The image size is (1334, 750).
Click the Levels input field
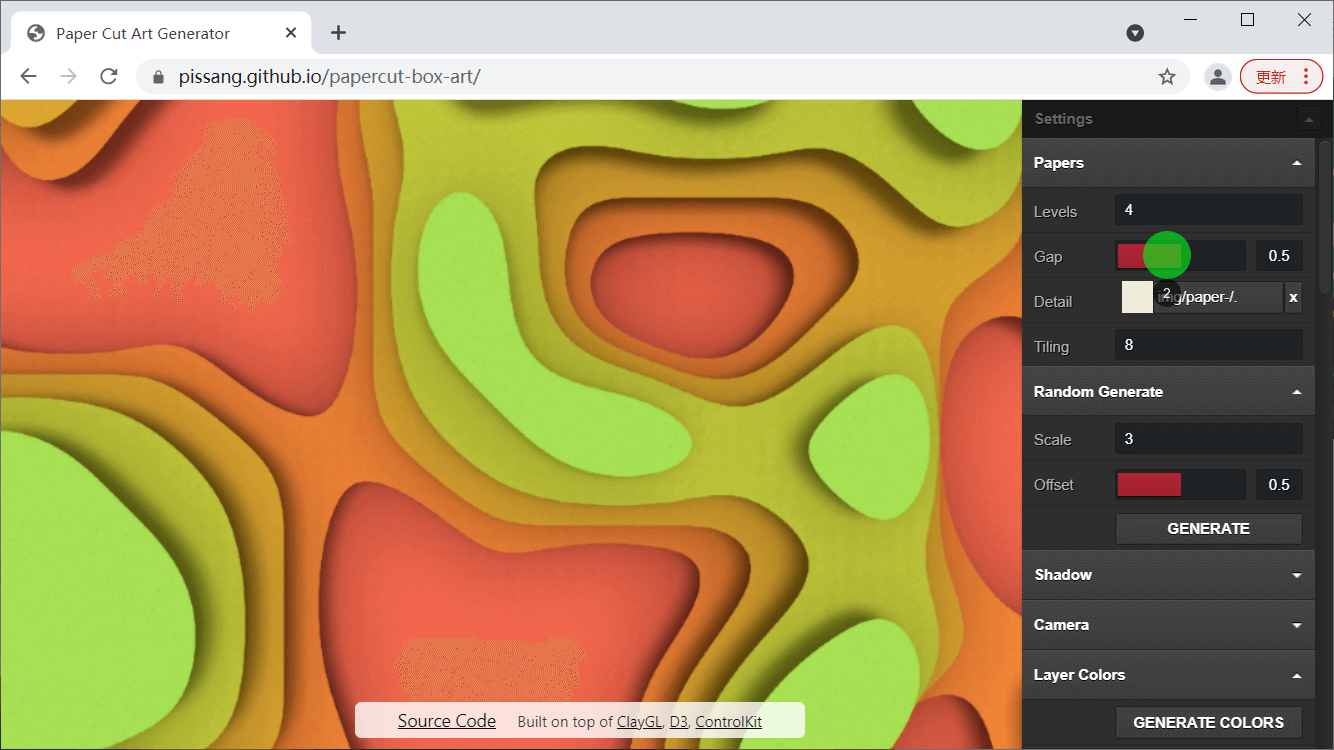click(1209, 210)
